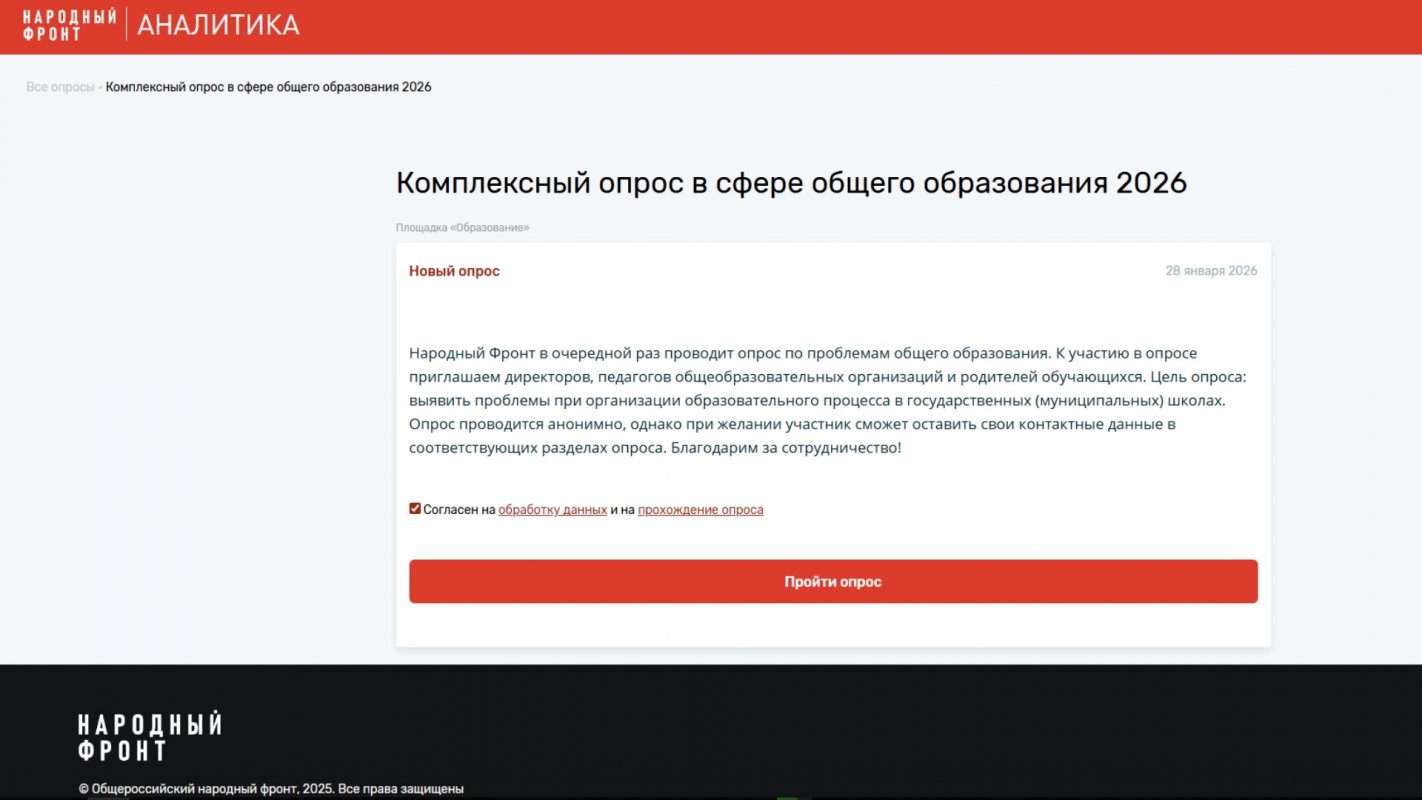Open the АНАЛИТИКА section from the header

click(x=218, y=24)
